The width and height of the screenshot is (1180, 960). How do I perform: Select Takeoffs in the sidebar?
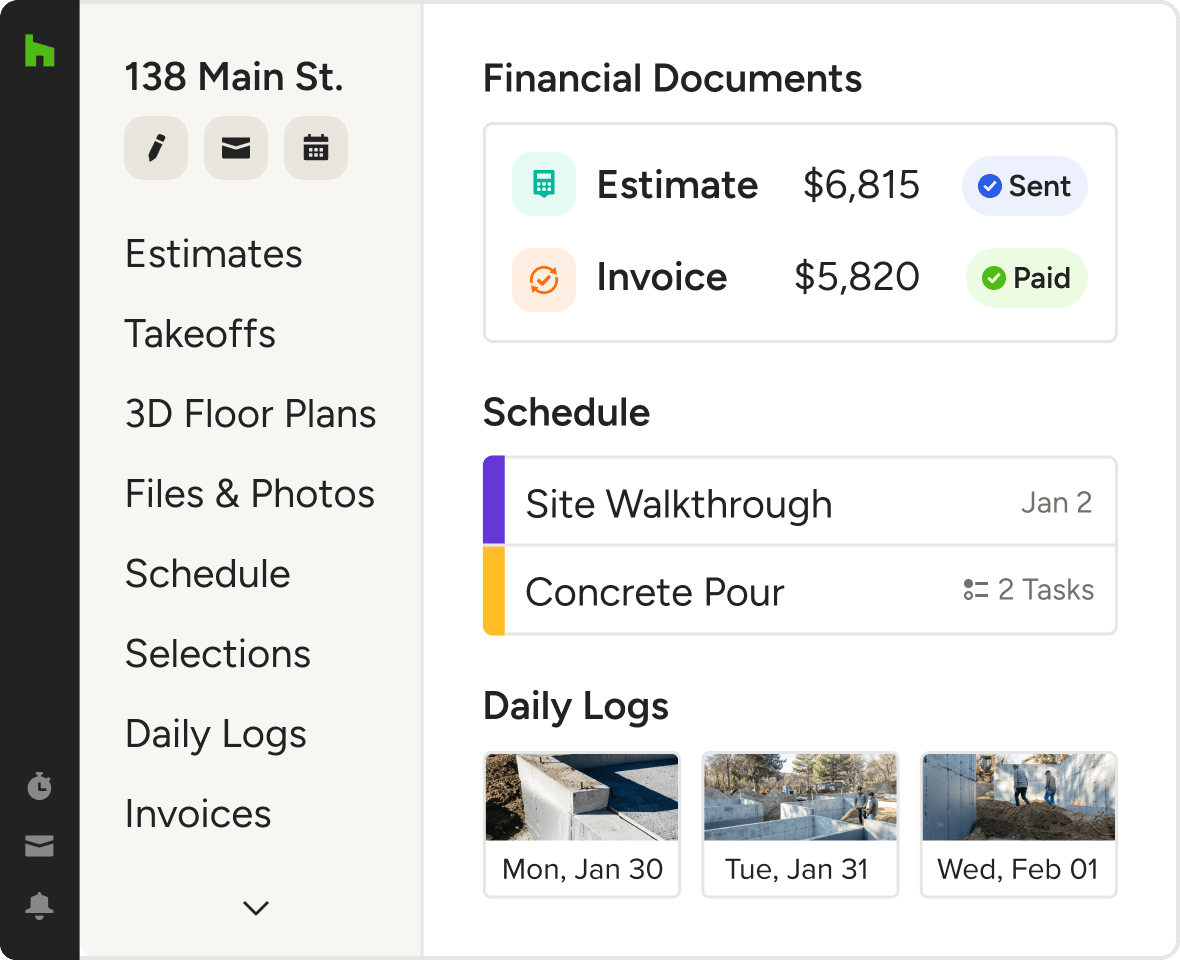point(200,334)
